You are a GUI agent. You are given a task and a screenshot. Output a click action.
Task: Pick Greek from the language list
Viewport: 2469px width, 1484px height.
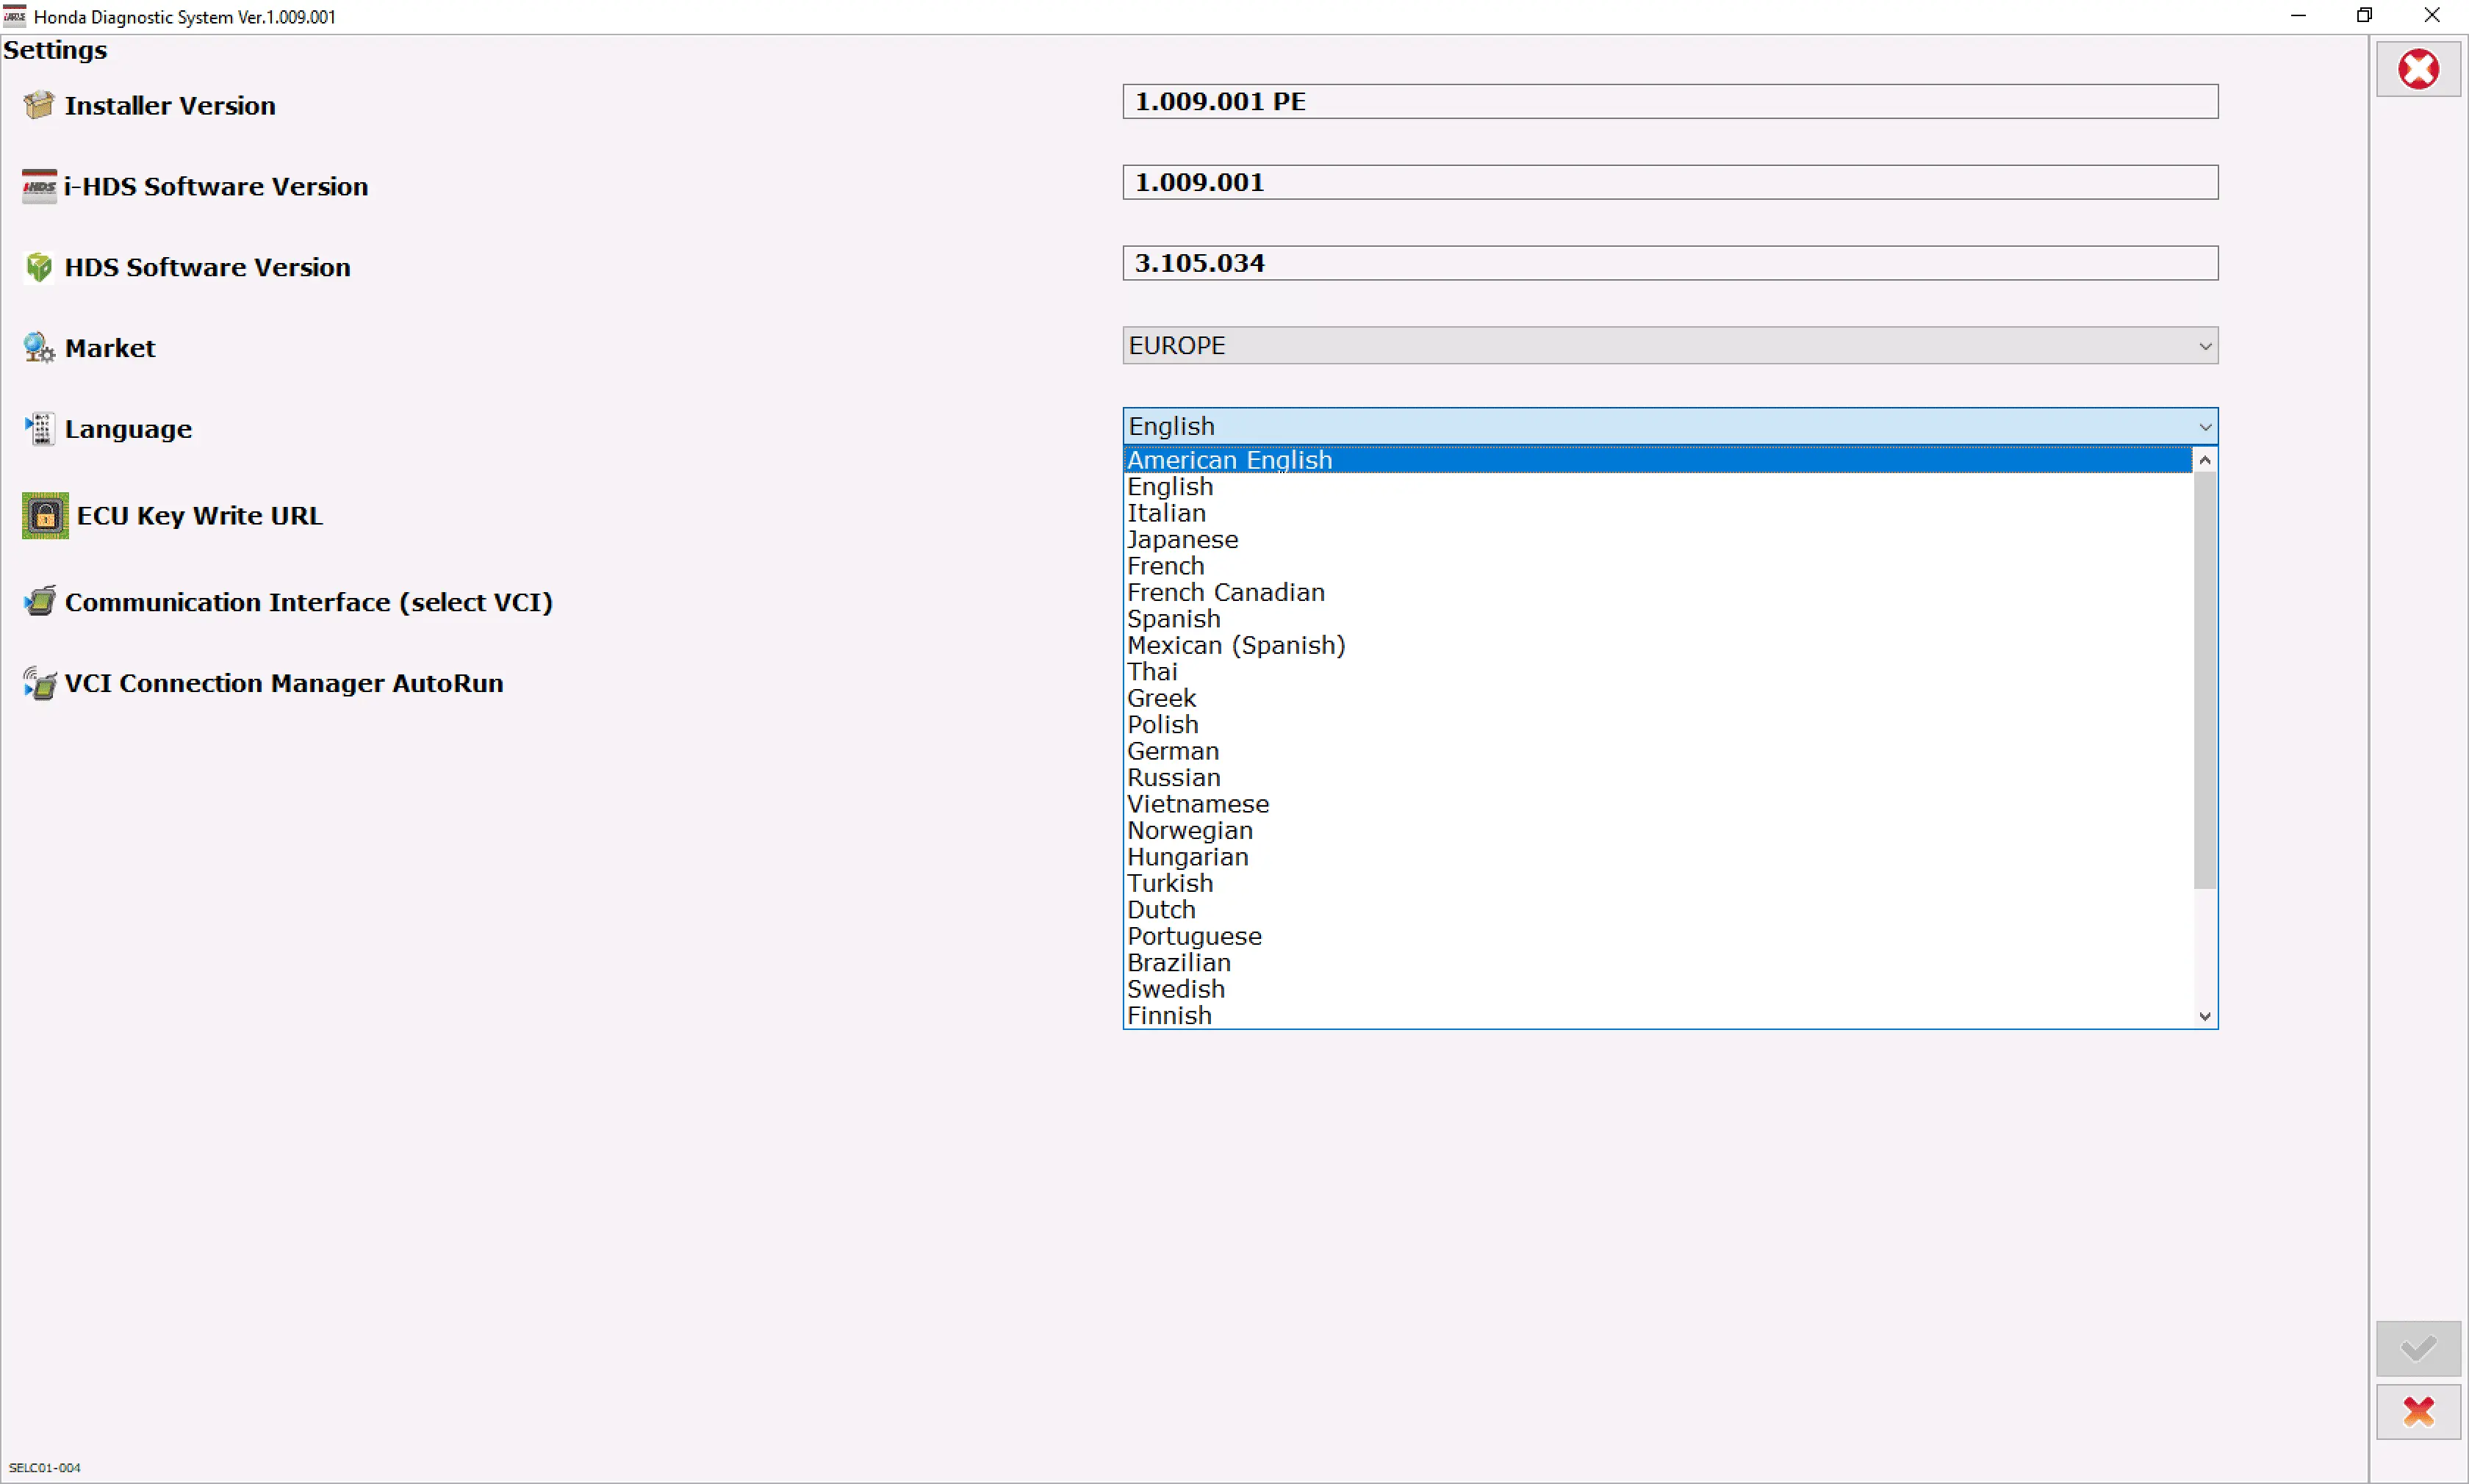[x=1658, y=699]
